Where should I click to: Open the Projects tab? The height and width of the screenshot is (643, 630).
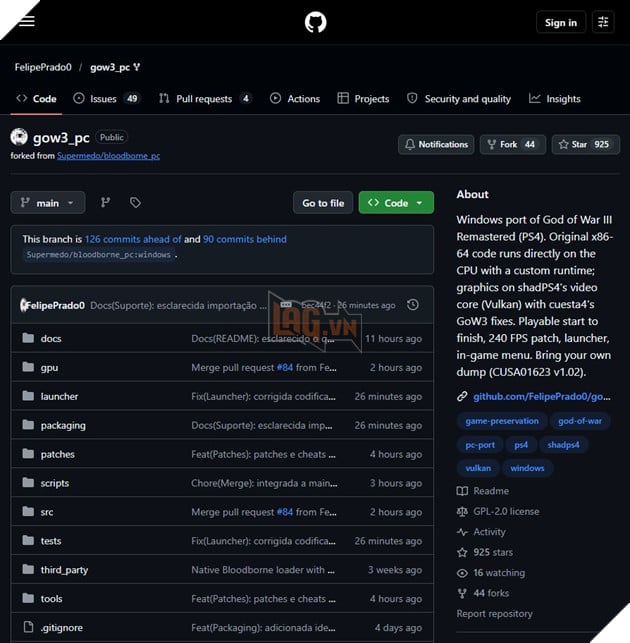[x=363, y=99]
